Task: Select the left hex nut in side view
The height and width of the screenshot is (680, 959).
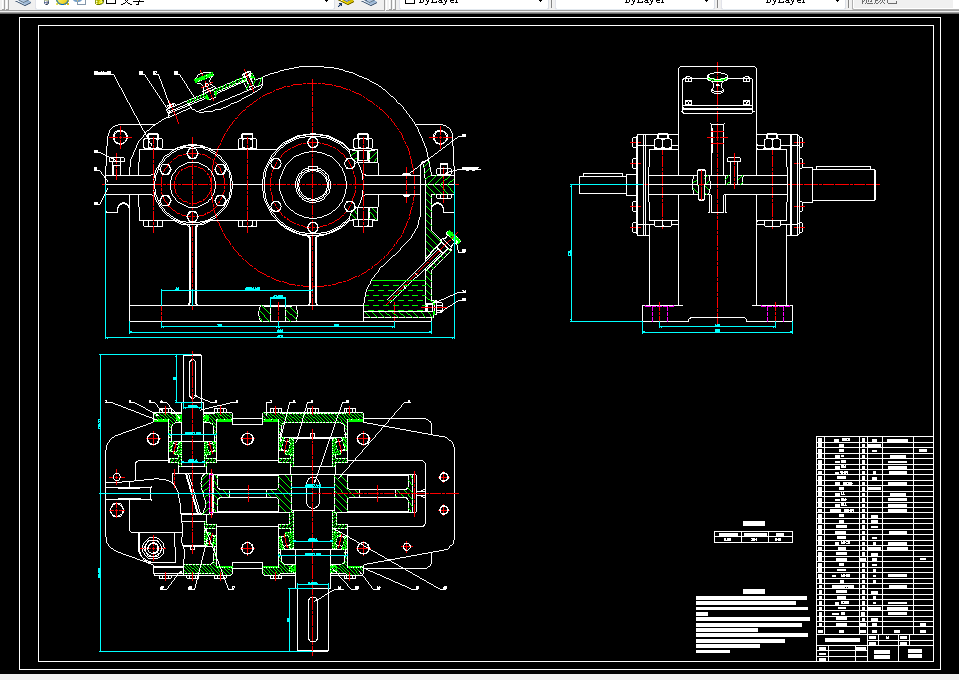Action: click(x=661, y=142)
